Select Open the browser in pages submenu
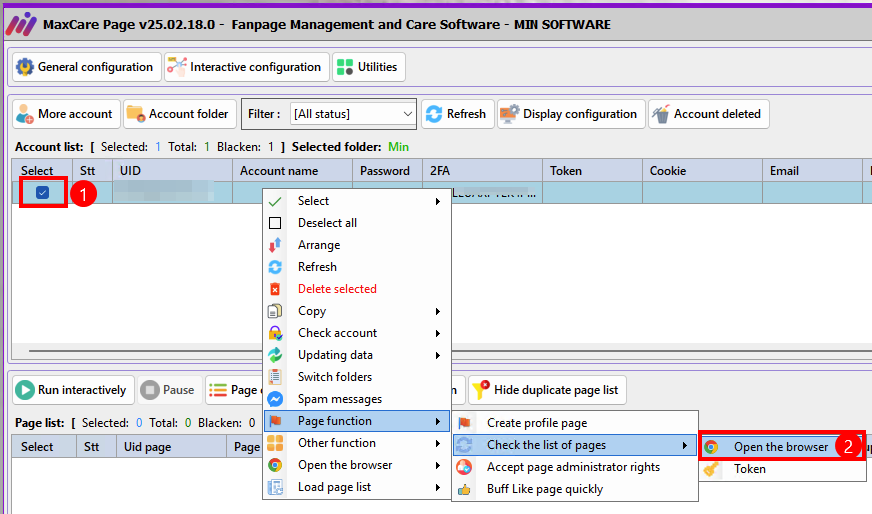The width and height of the screenshot is (872, 514). (782, 447)
